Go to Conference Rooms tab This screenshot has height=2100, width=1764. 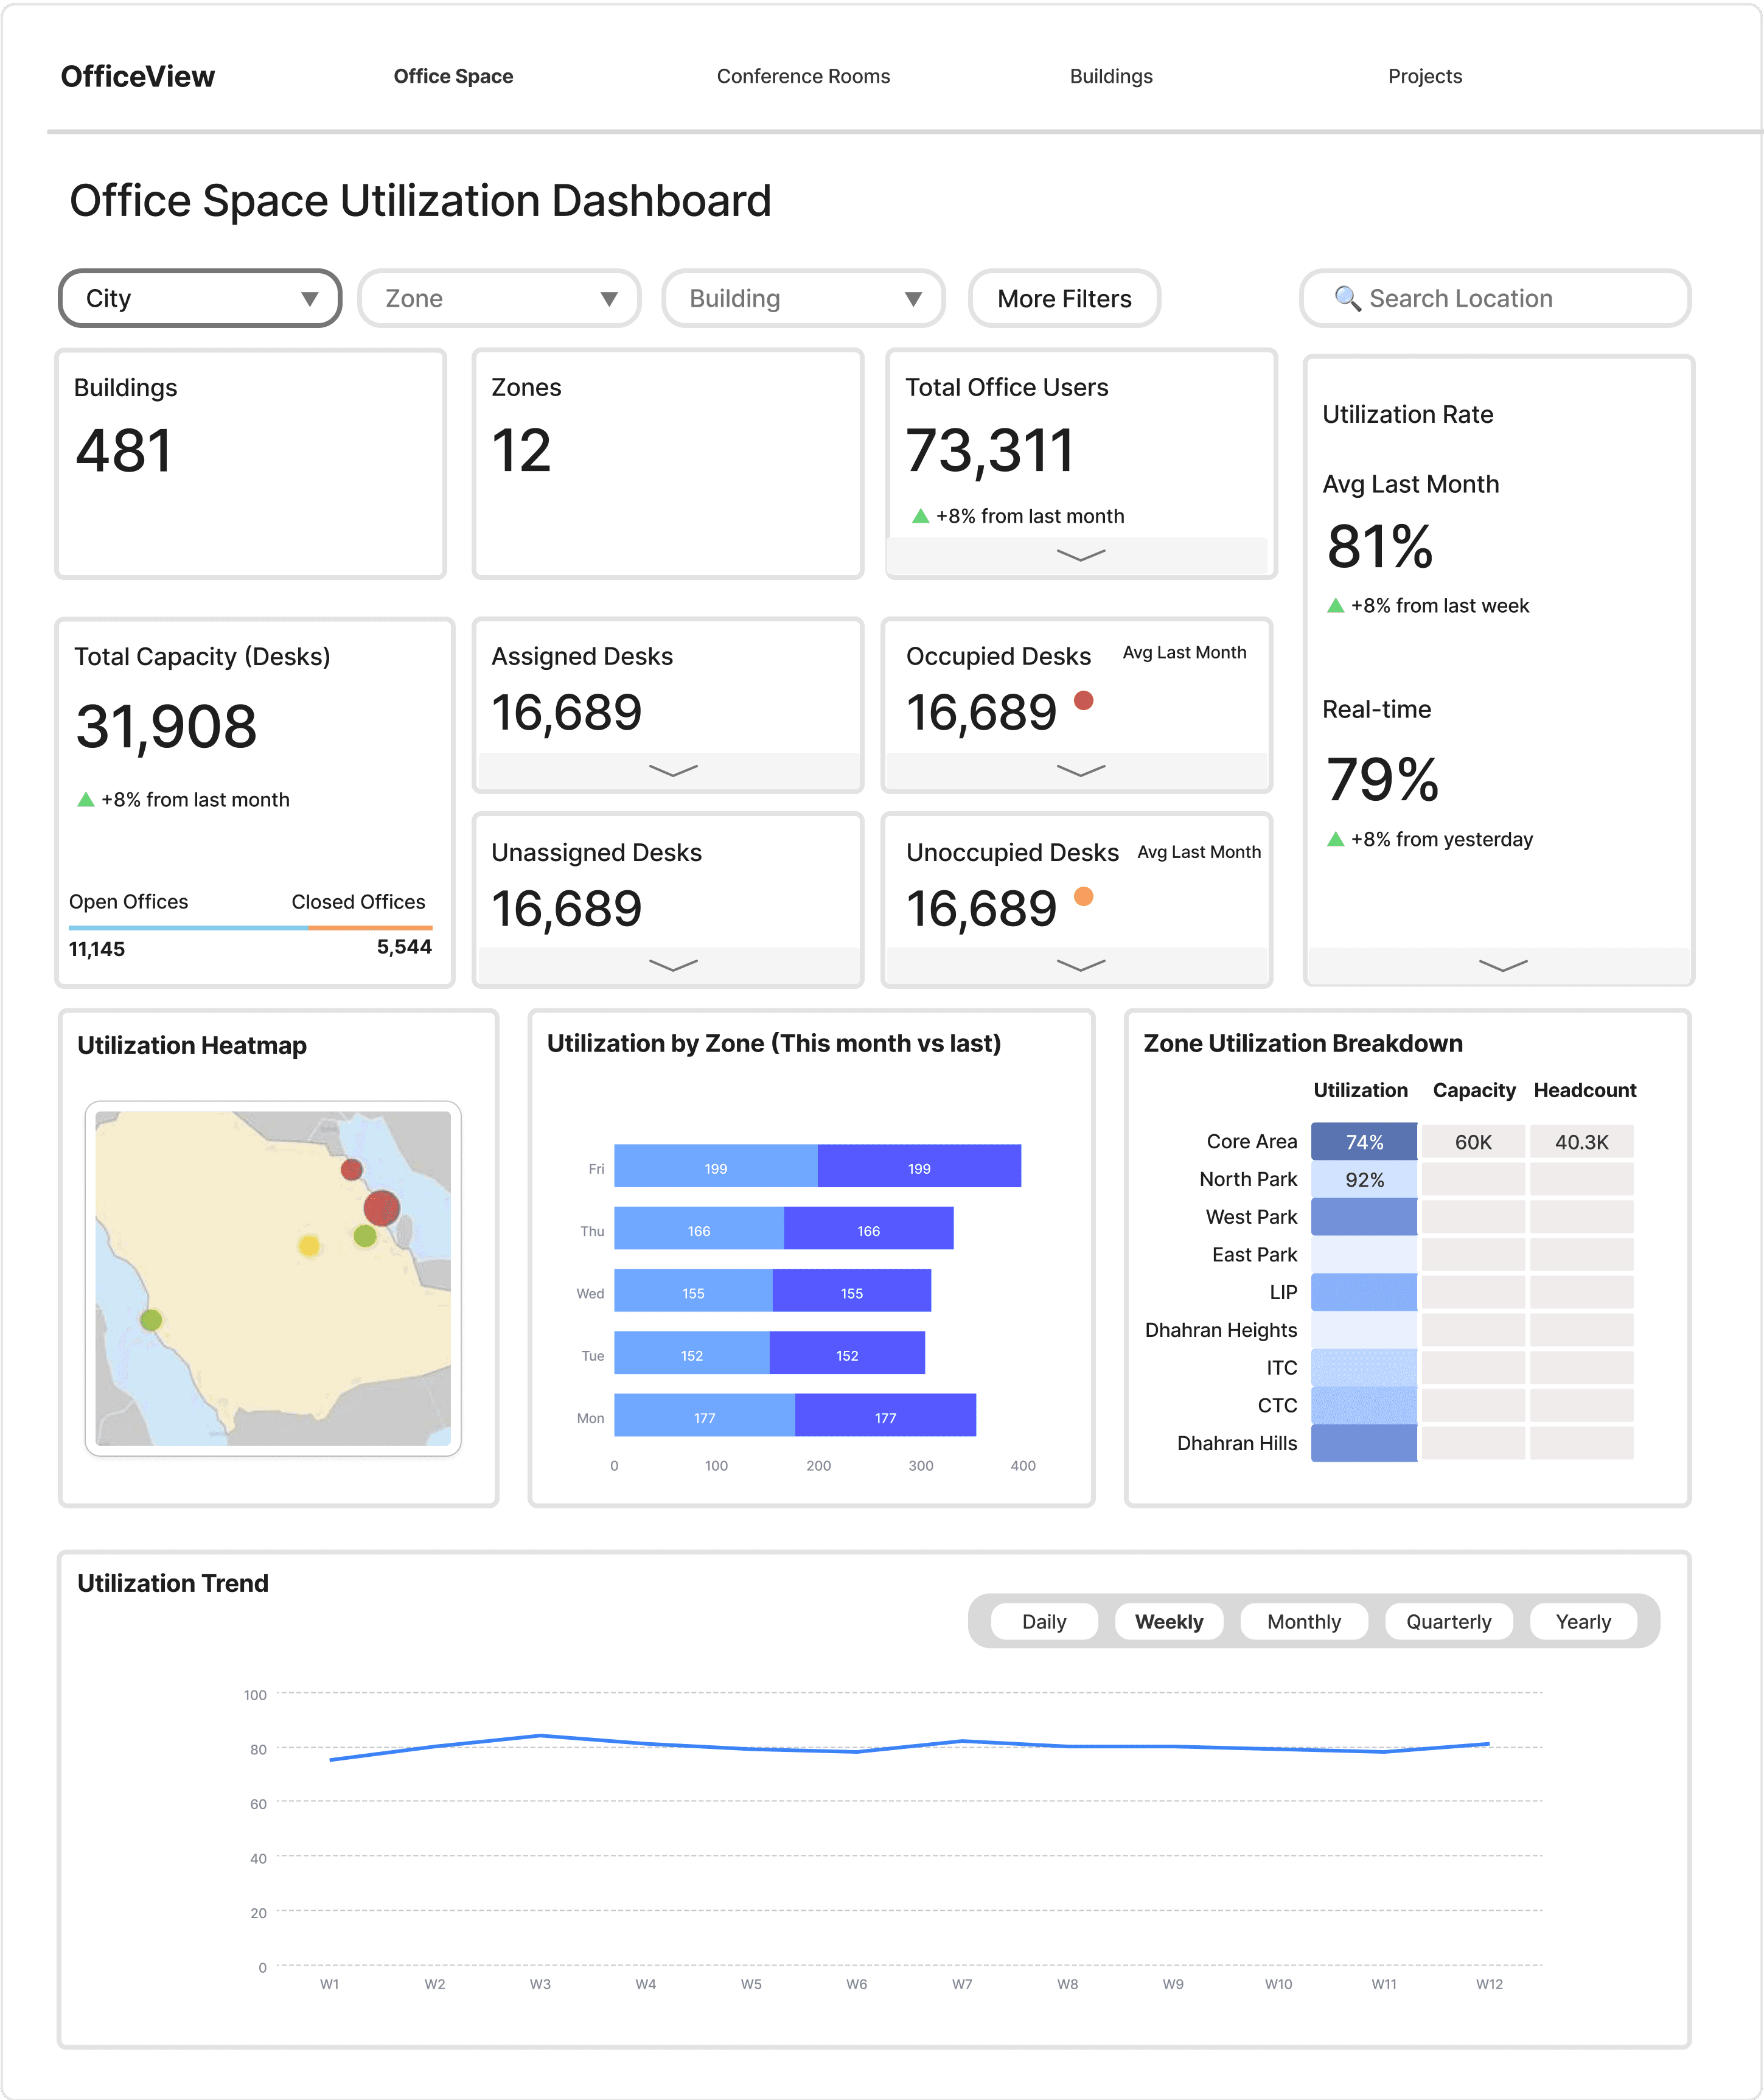[x=803, y=76]
